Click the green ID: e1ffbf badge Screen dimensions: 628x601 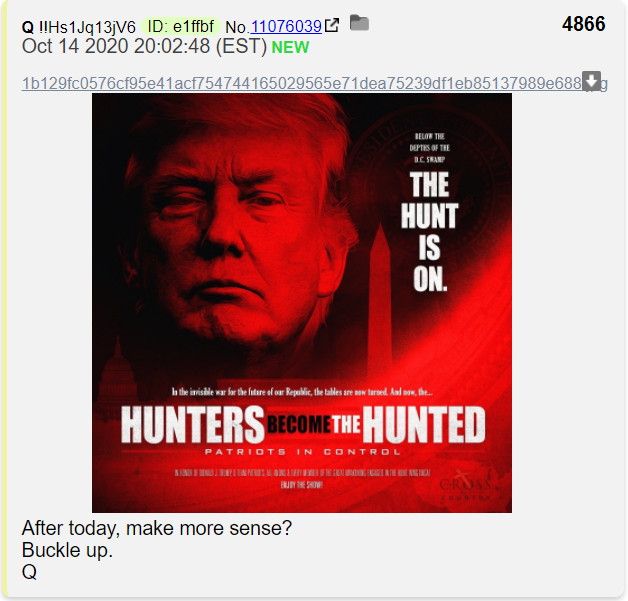[x=181, y=26]
